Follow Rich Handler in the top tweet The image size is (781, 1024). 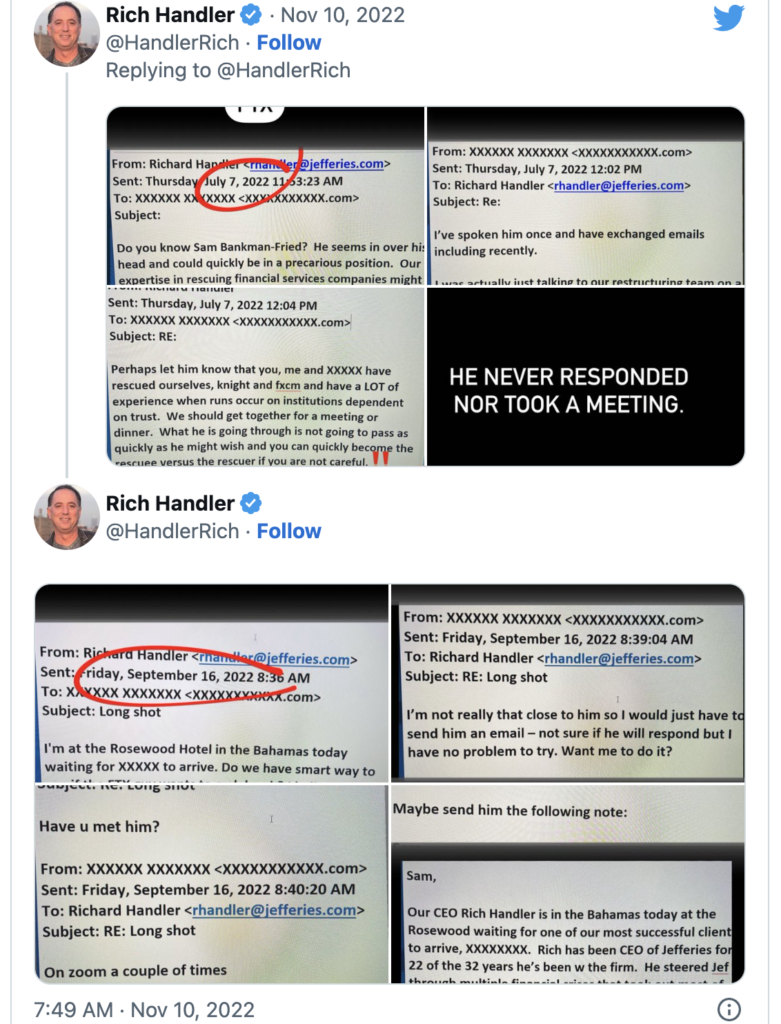pyautogui.click(x=289, y=42)
